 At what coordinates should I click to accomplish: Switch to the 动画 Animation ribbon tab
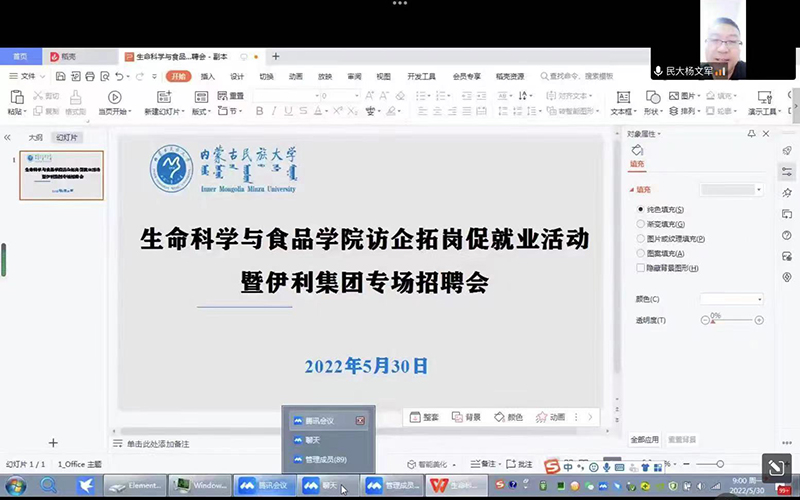(295, 77)
